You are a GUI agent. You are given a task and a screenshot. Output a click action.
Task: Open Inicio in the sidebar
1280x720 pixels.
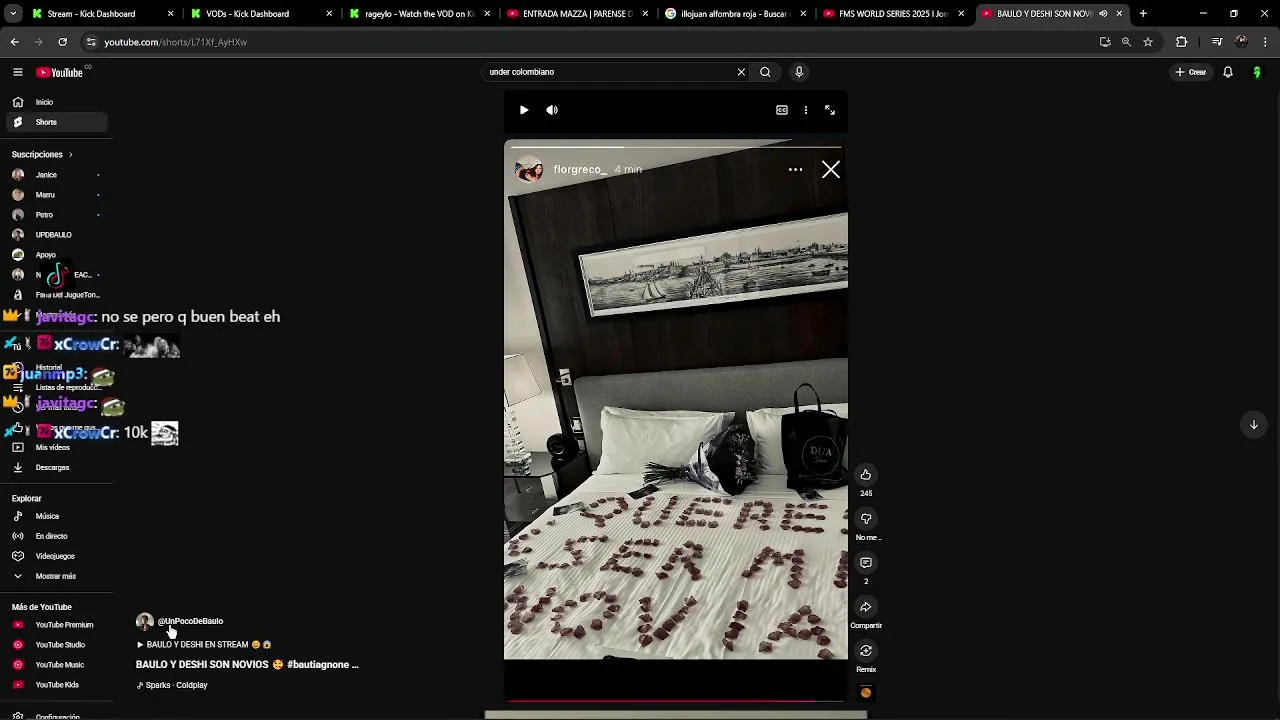[56, 102]
